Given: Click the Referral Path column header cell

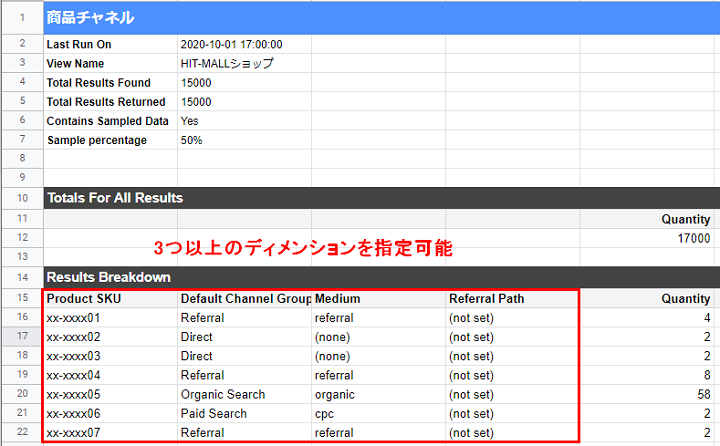Looking at the screenshot, I should click(486, 298).
